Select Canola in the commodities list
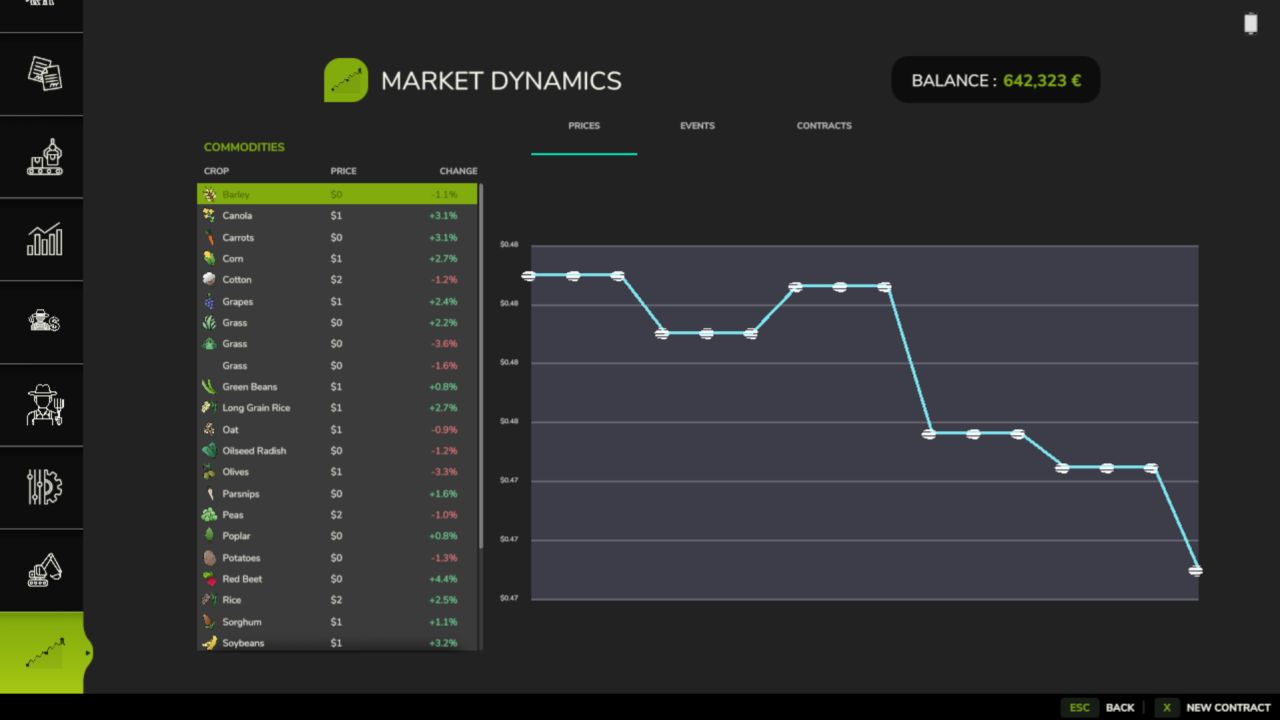 [x=337, y=216]
